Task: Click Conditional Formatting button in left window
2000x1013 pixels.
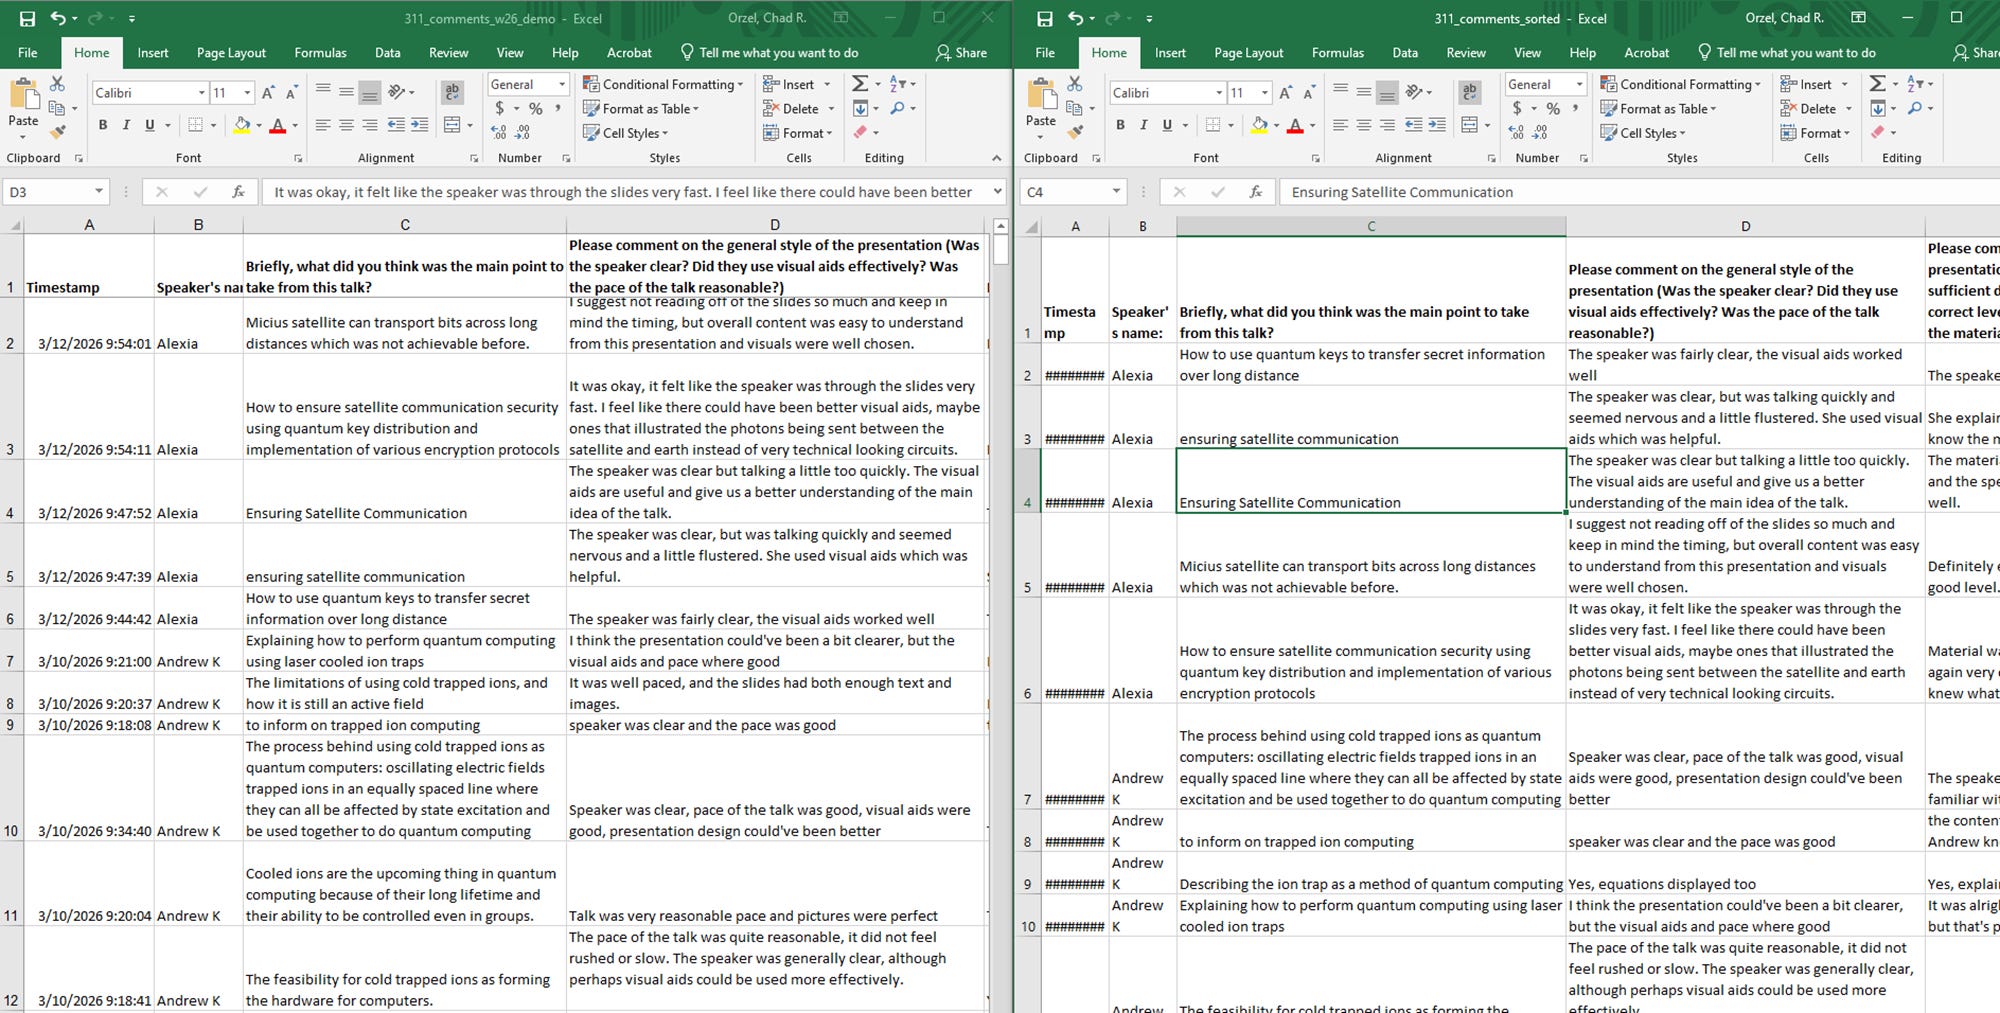Action: 663,85
